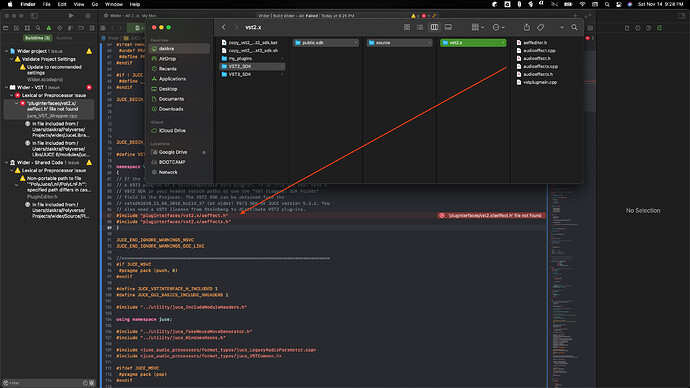Open the File menu

point(47,4)
